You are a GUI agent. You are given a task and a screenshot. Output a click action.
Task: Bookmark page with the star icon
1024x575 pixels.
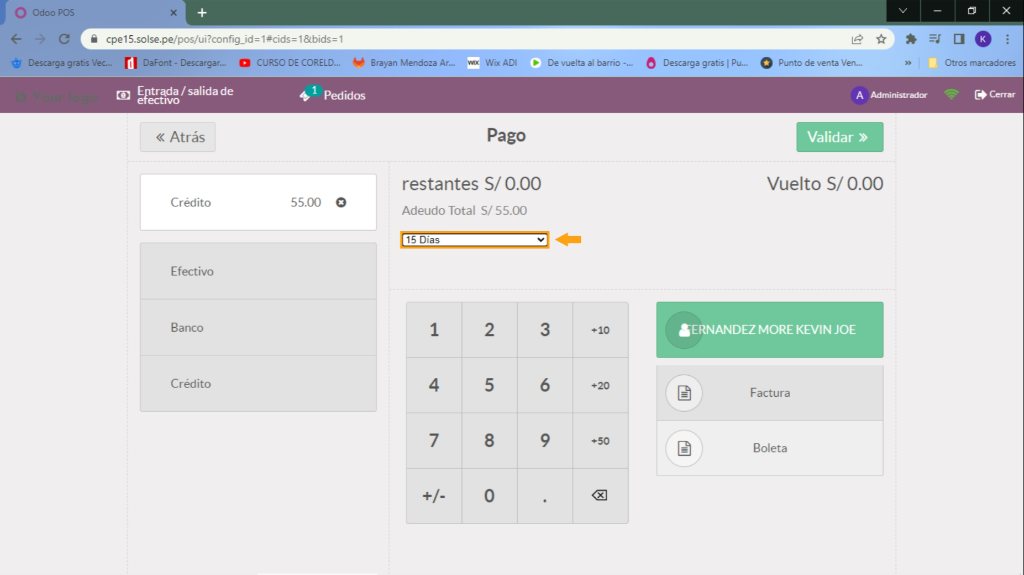(x=881, y=39)
